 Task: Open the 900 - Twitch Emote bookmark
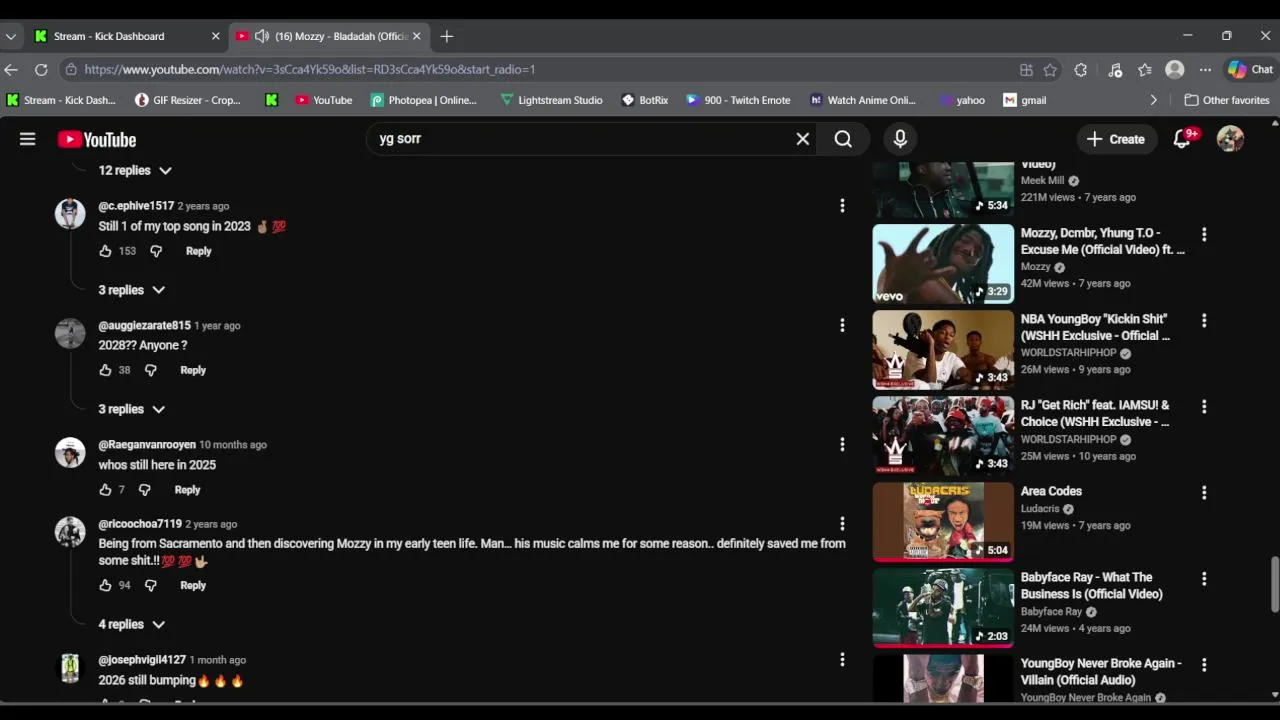pos(738,100)
